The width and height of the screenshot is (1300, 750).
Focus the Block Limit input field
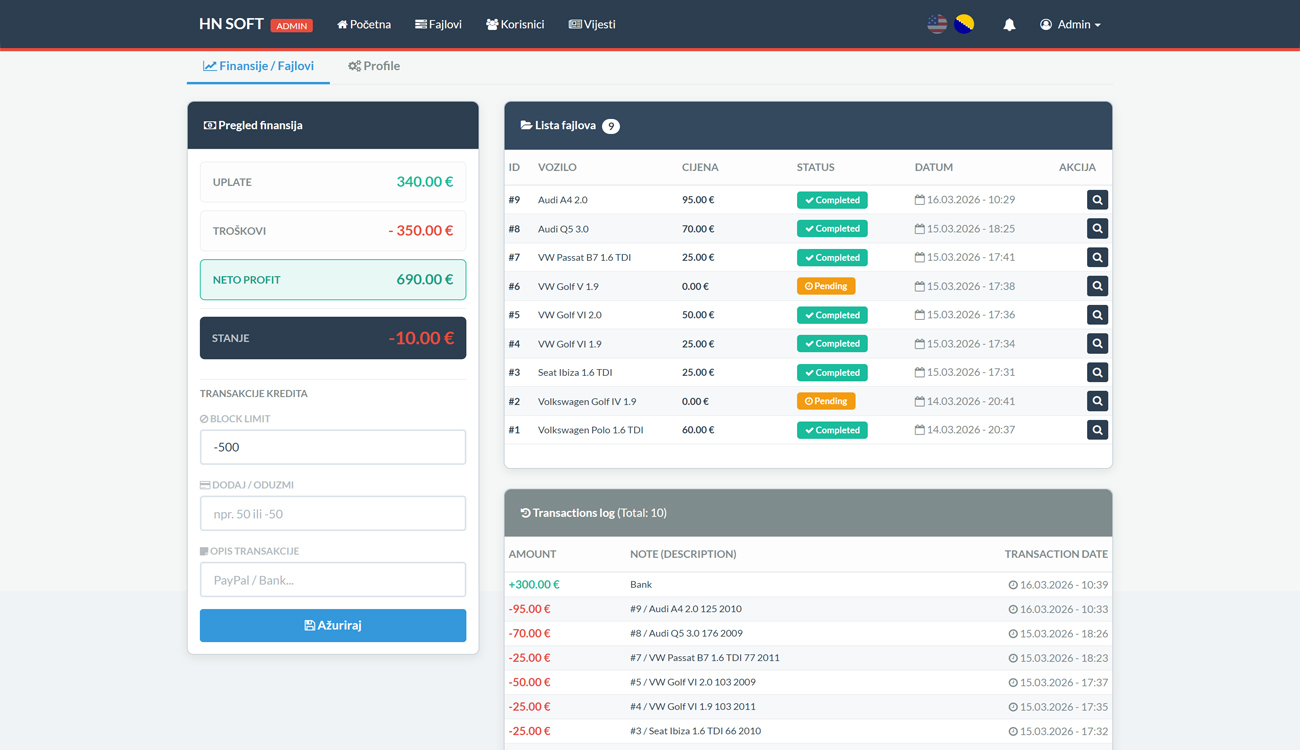[333, 447]
